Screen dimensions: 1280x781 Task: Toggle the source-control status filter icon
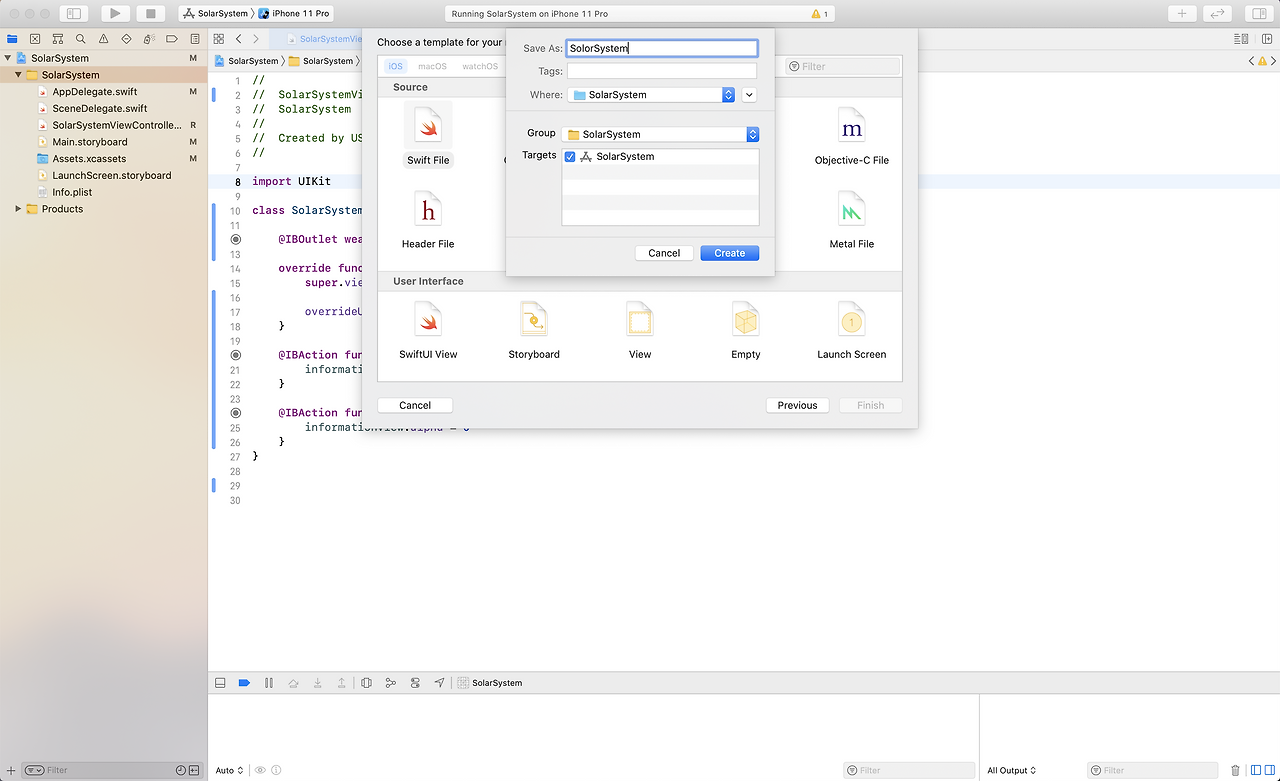[x=194, y=770]
